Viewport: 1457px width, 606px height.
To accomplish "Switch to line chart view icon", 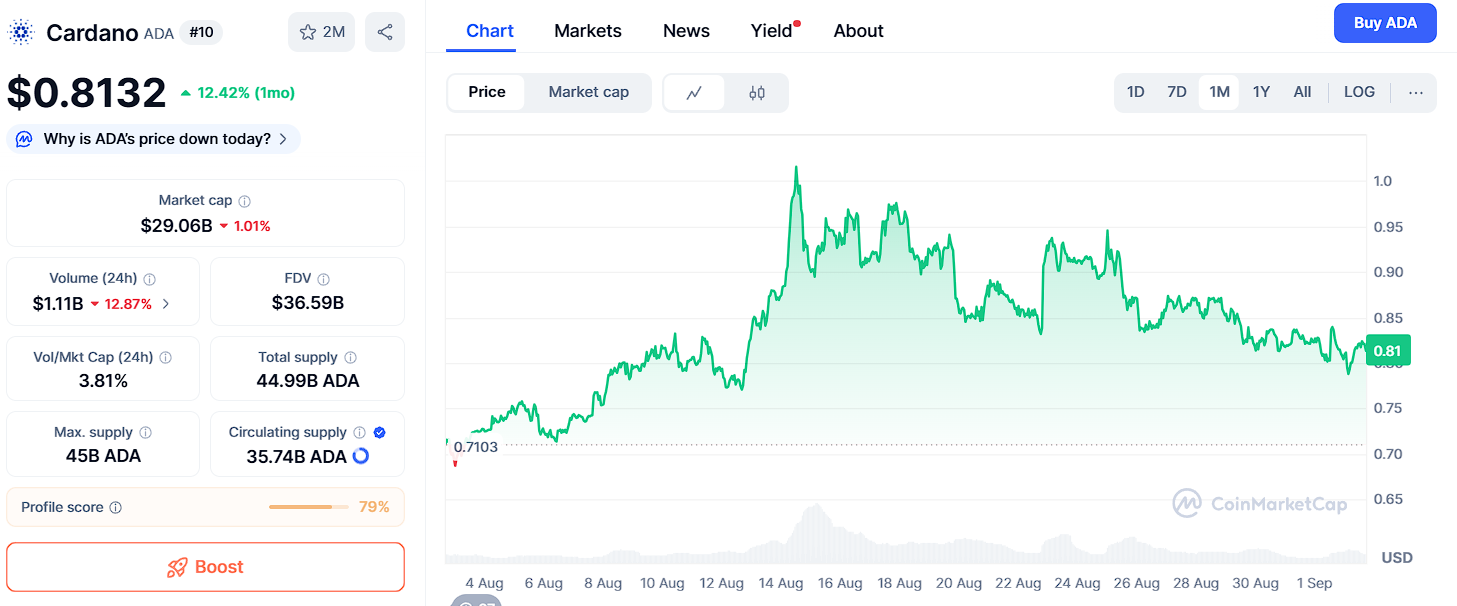I will (694, 93).
